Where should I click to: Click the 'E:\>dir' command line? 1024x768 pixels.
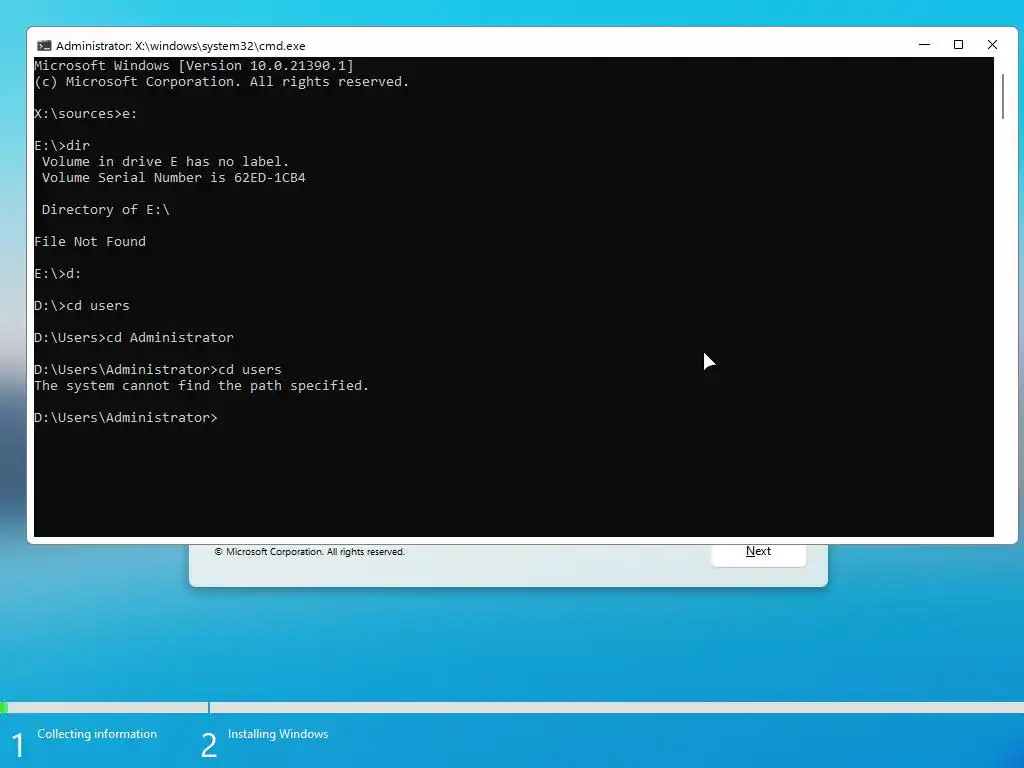pyautogui.click(x=62, y=146)
